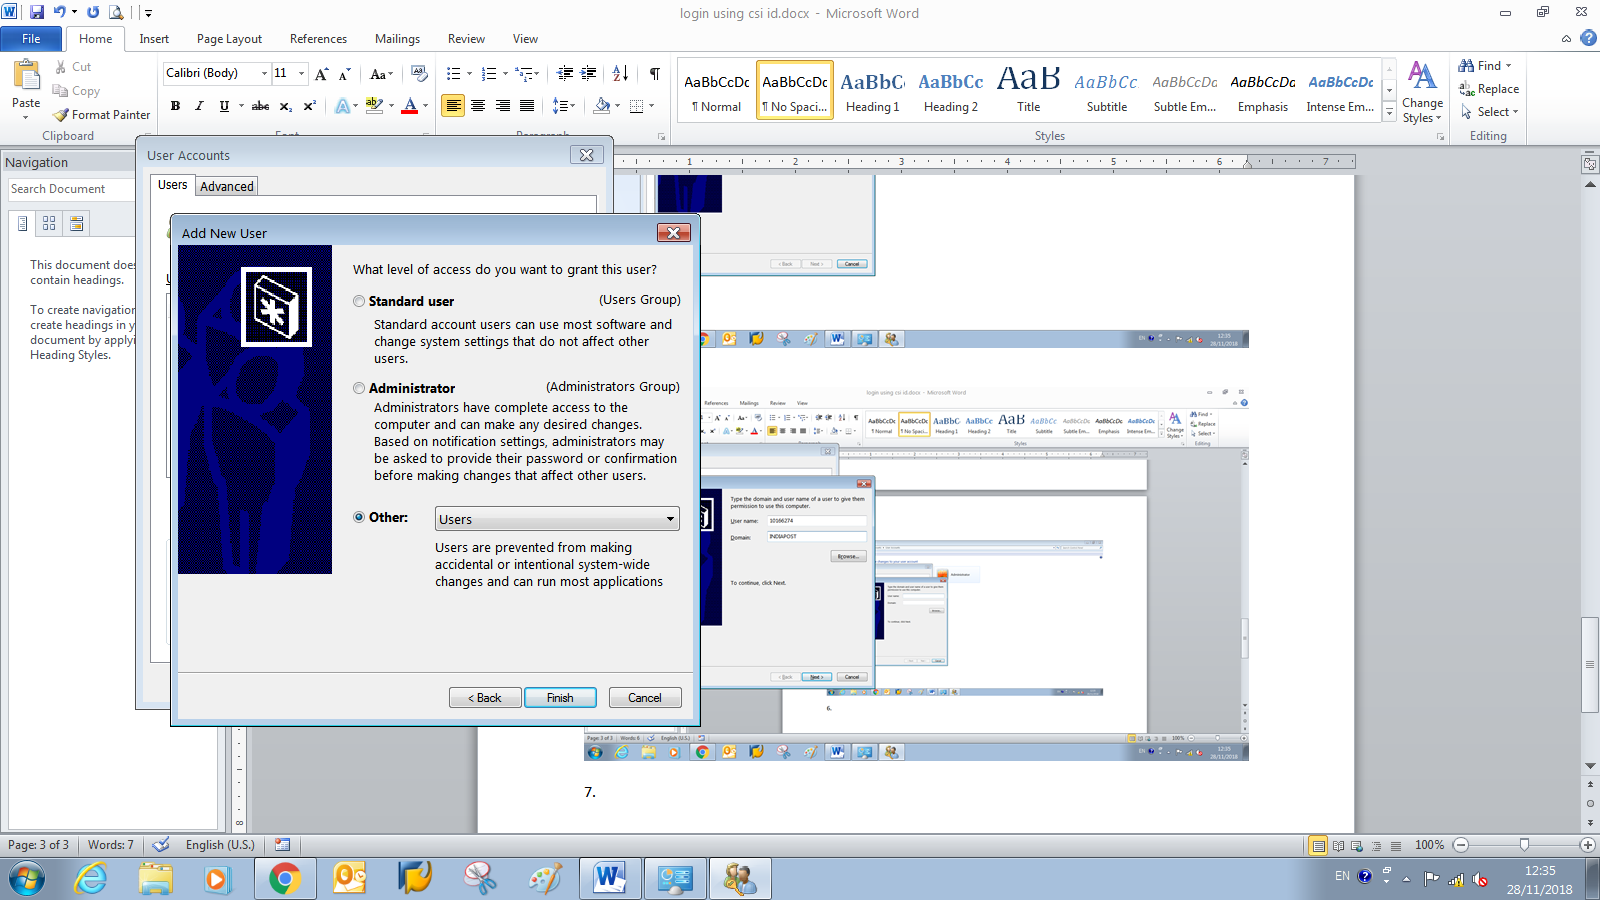This screenshot has height=900, width=1600.
Task: Switch to Insert ribbon tab
Action: coord(154,39)
